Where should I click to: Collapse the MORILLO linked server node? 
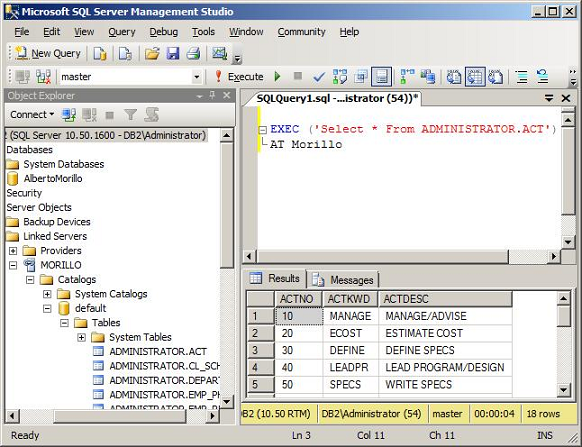pyautogui.click(x=13, y=265)
